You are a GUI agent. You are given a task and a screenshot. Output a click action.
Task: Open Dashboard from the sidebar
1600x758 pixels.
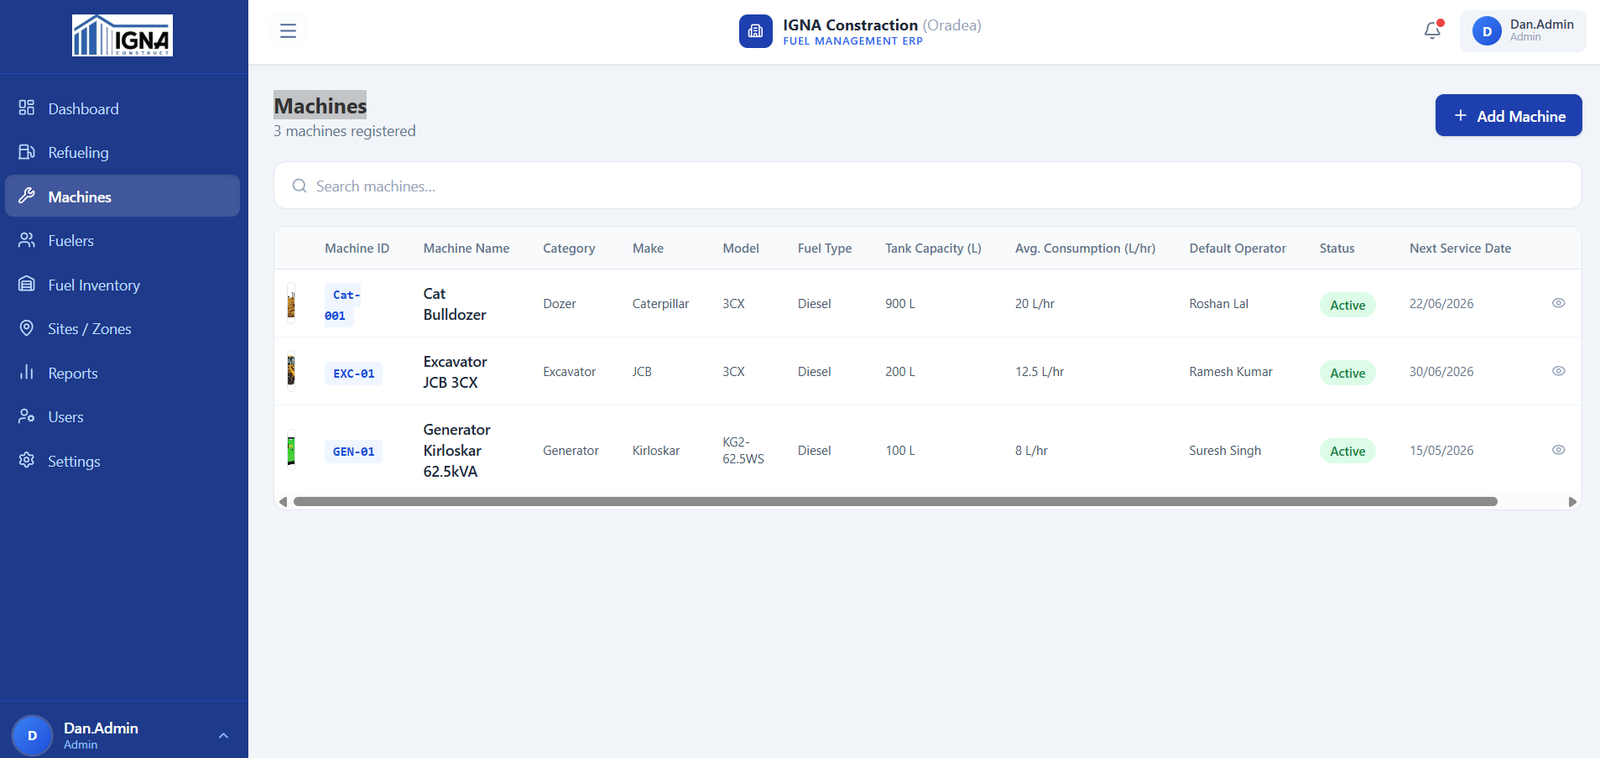click(122, 108)
